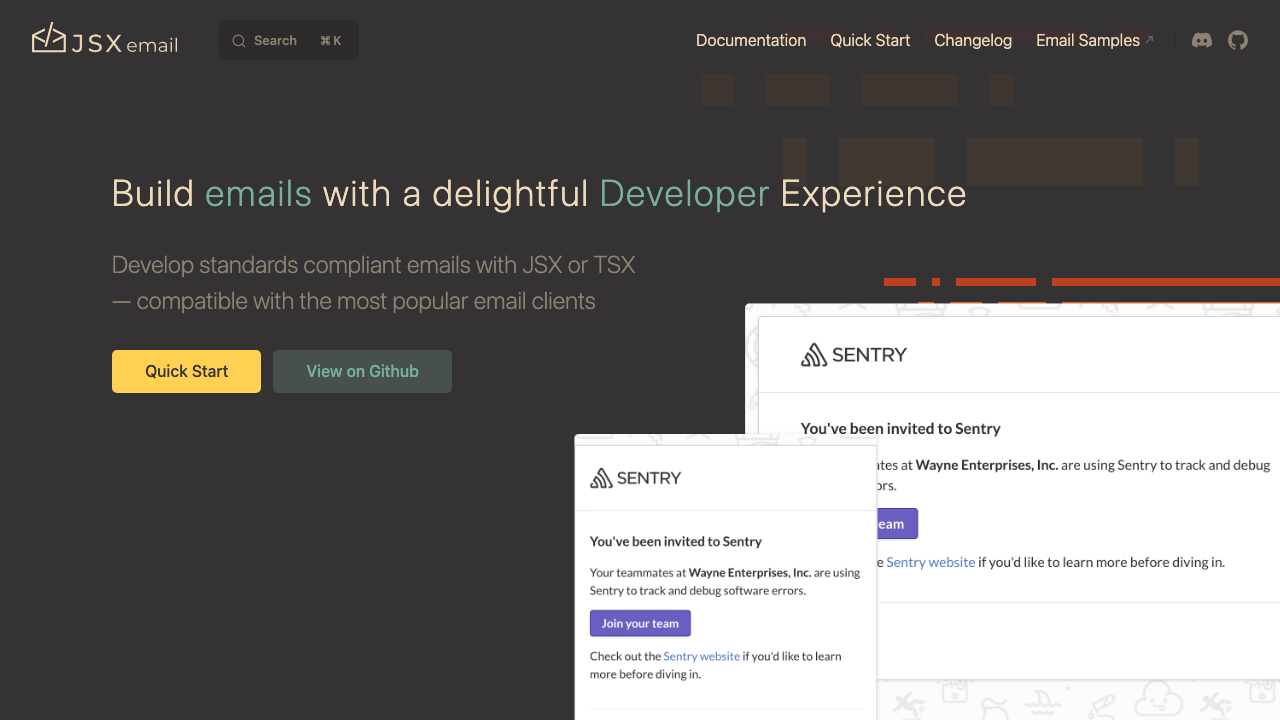Click the GitHub icon in the navbar
The width and height of the screenshot is (1280, 720).
tap(1237, 40)
